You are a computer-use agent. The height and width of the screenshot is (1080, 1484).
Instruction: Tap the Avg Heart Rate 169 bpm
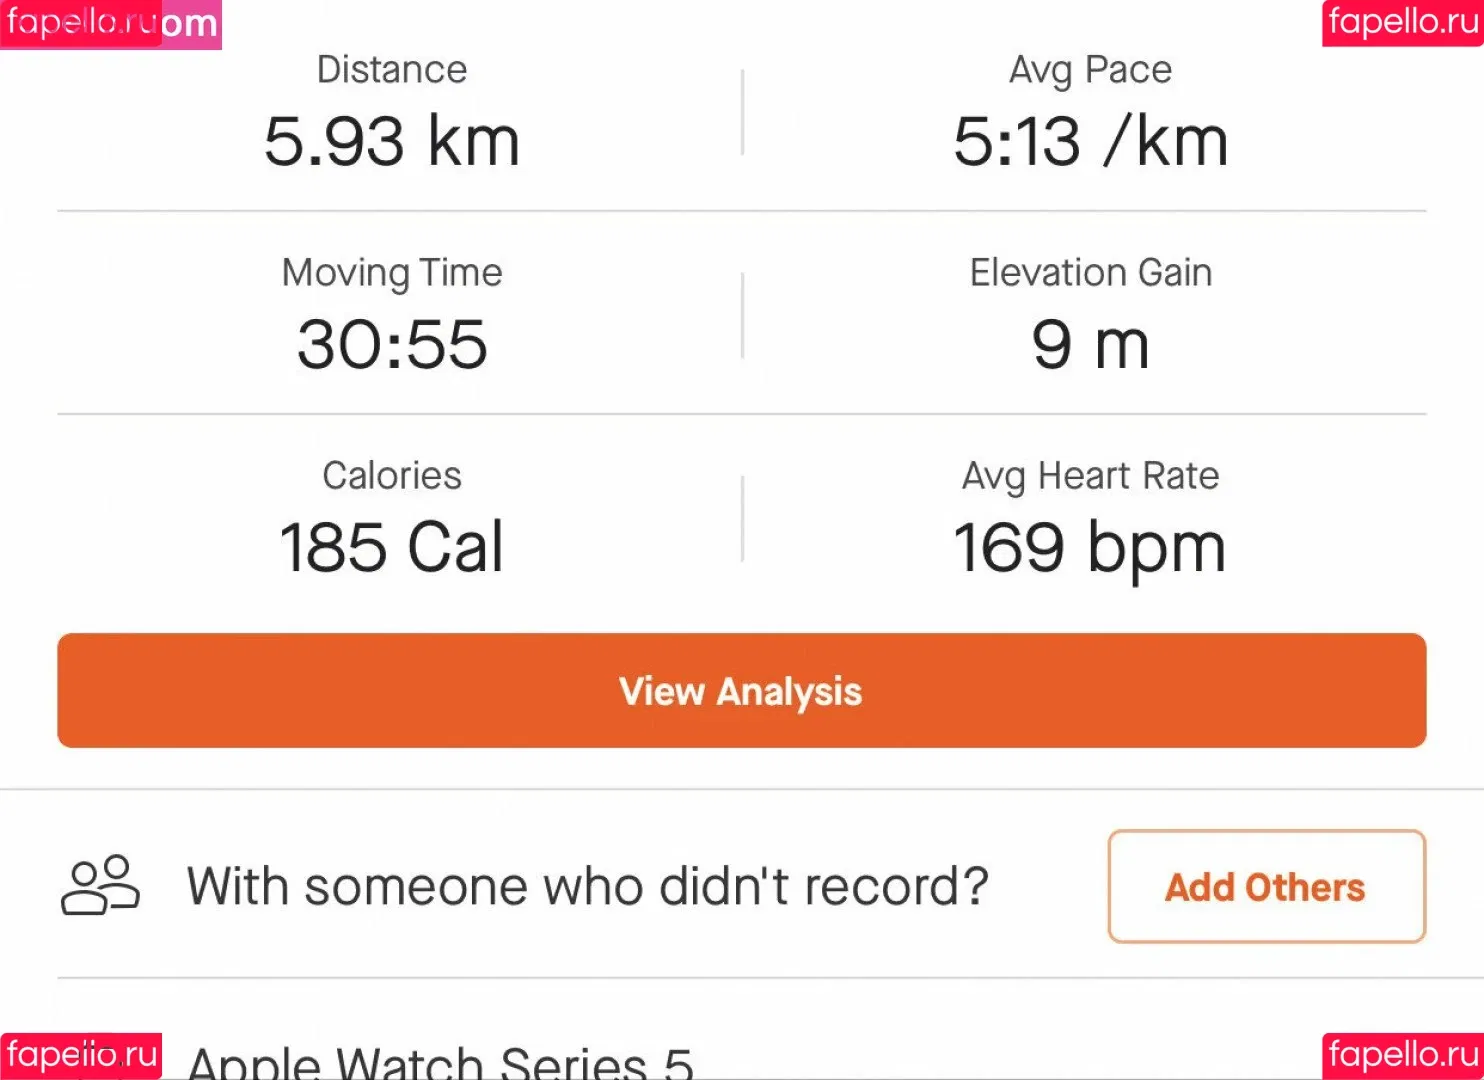pyautogui.click(x=1090, y=548)
